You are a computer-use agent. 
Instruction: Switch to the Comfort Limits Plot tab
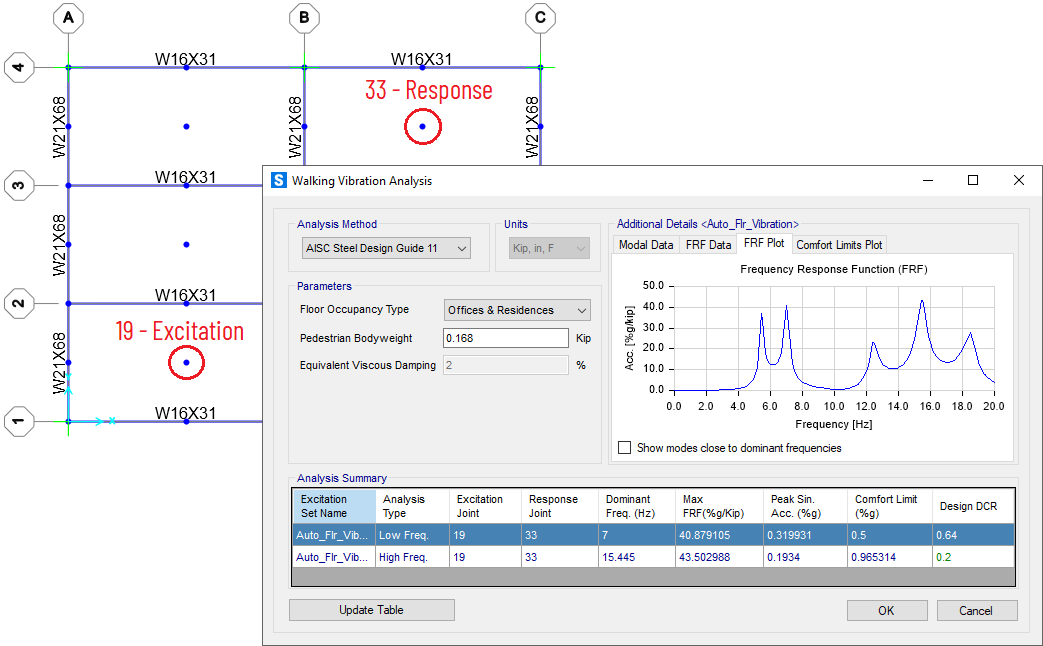click(x=840, y=243)
